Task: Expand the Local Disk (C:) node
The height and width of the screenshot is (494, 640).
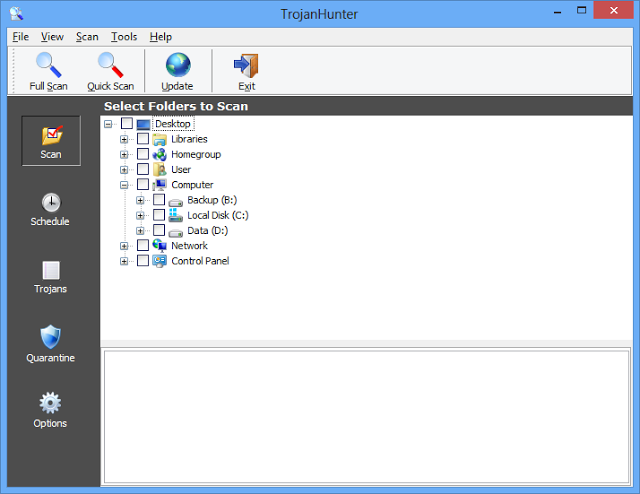Action: coord(140,216)
